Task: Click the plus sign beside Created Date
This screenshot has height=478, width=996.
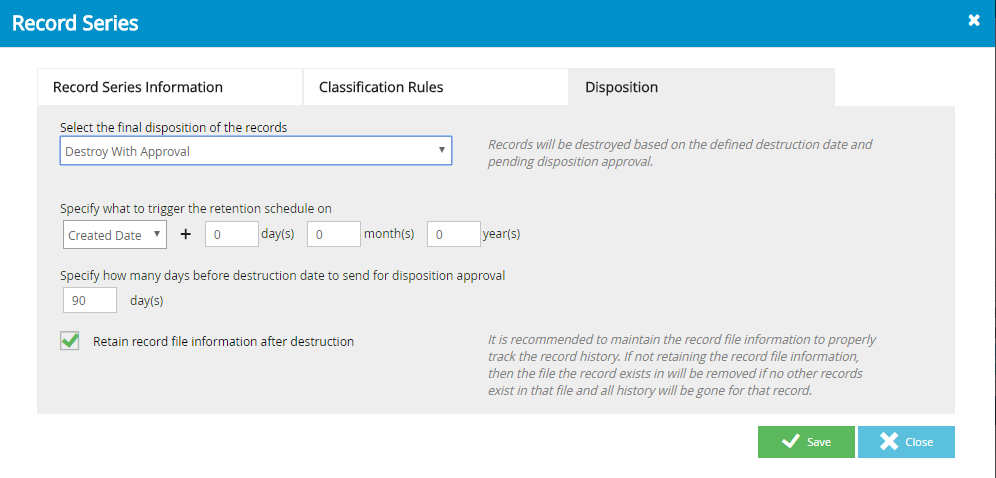Action: [x=185, y=234]
